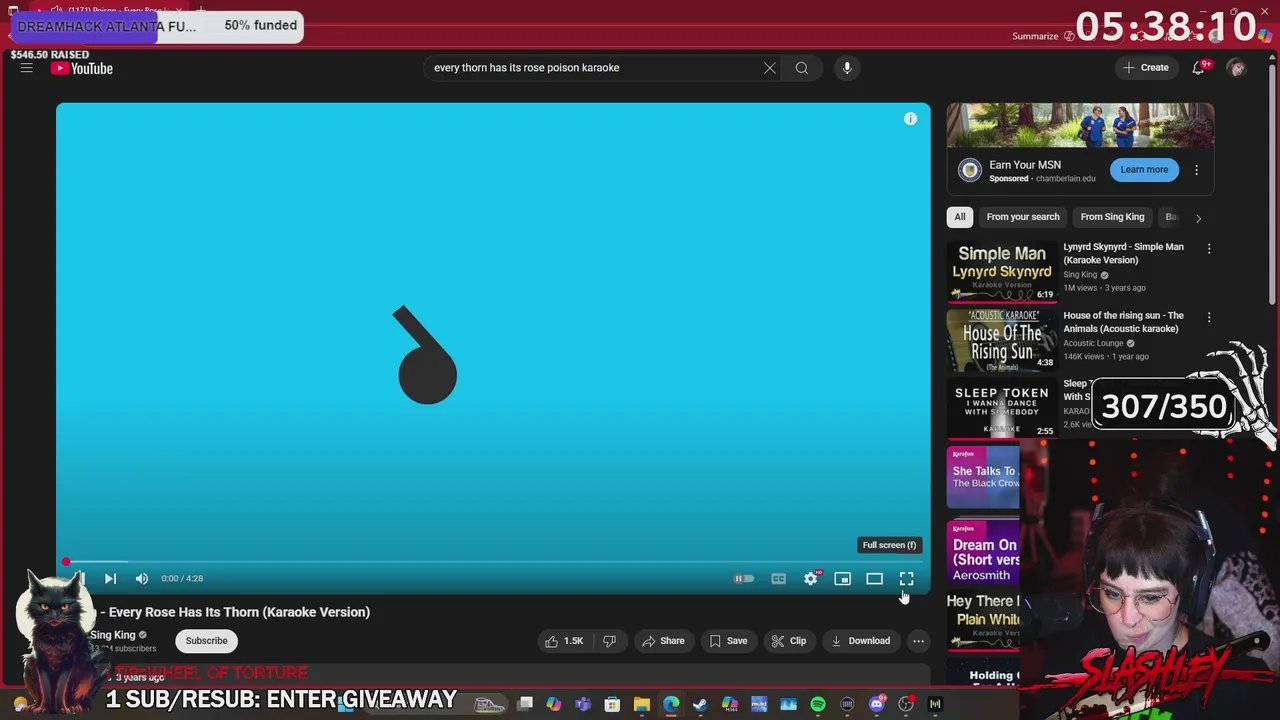
Task: Like the video showing 1.5K
Action: tap(564, 641)
